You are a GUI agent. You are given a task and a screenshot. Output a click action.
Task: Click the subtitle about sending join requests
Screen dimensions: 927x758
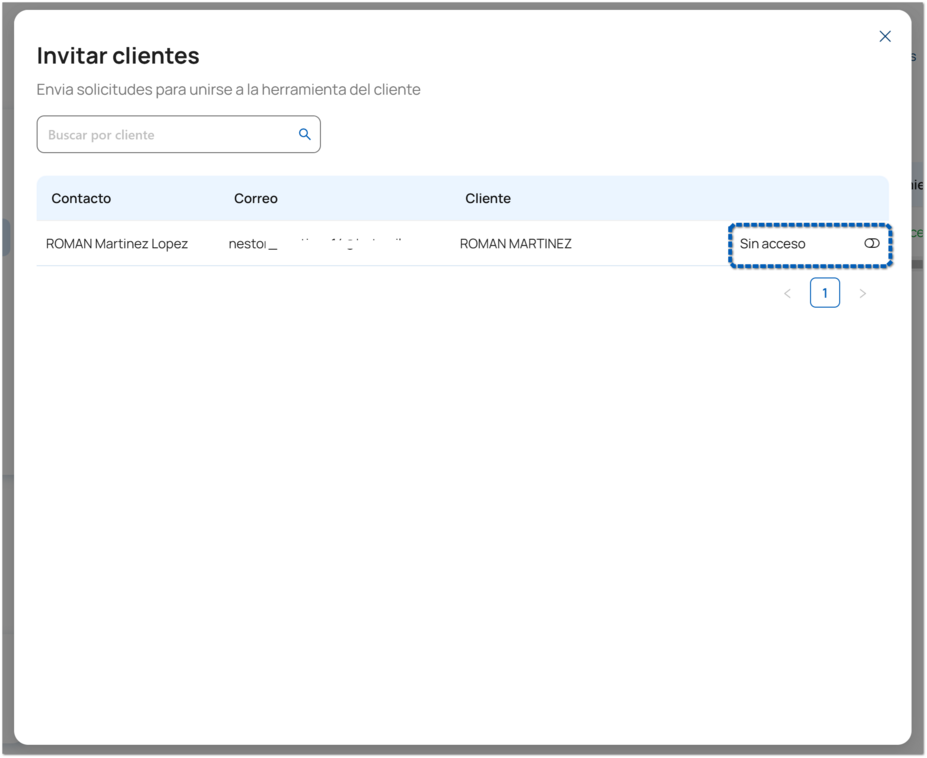[x=228, y=90]
